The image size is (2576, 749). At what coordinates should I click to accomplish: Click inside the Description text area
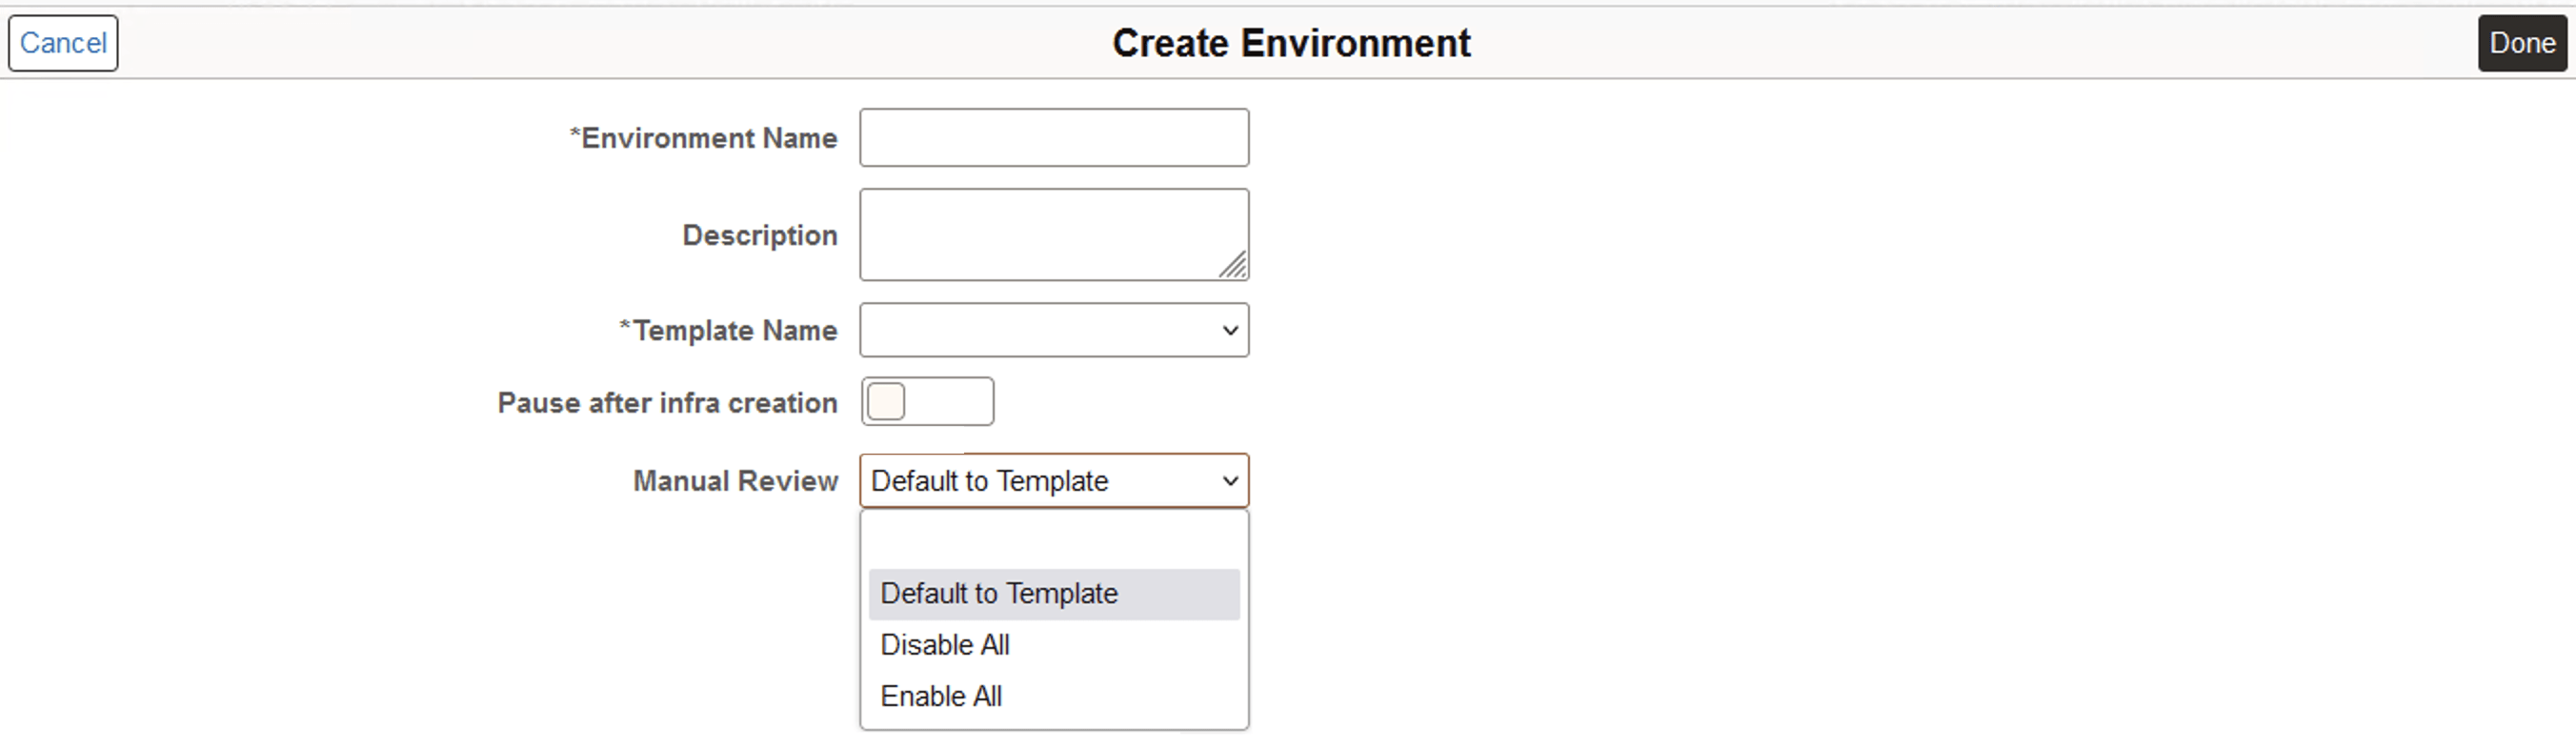click(x=1053, y=233)
